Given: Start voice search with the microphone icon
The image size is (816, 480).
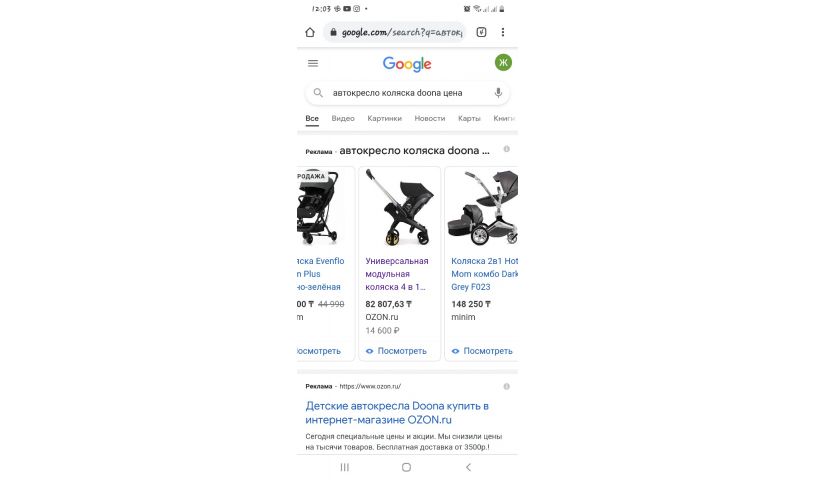Looking at the screenshot, I should 498,93.
